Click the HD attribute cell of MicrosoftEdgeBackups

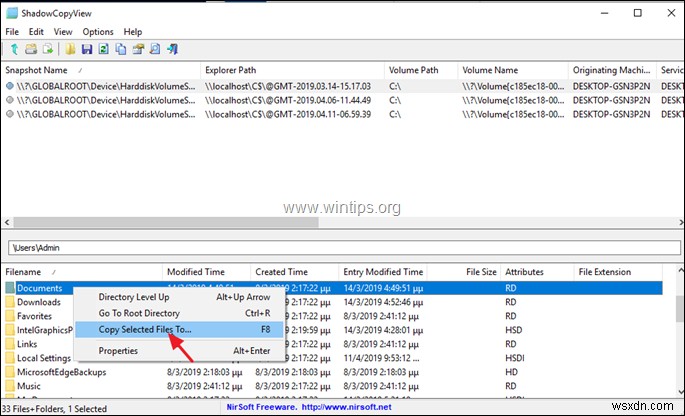click(511, 372)
